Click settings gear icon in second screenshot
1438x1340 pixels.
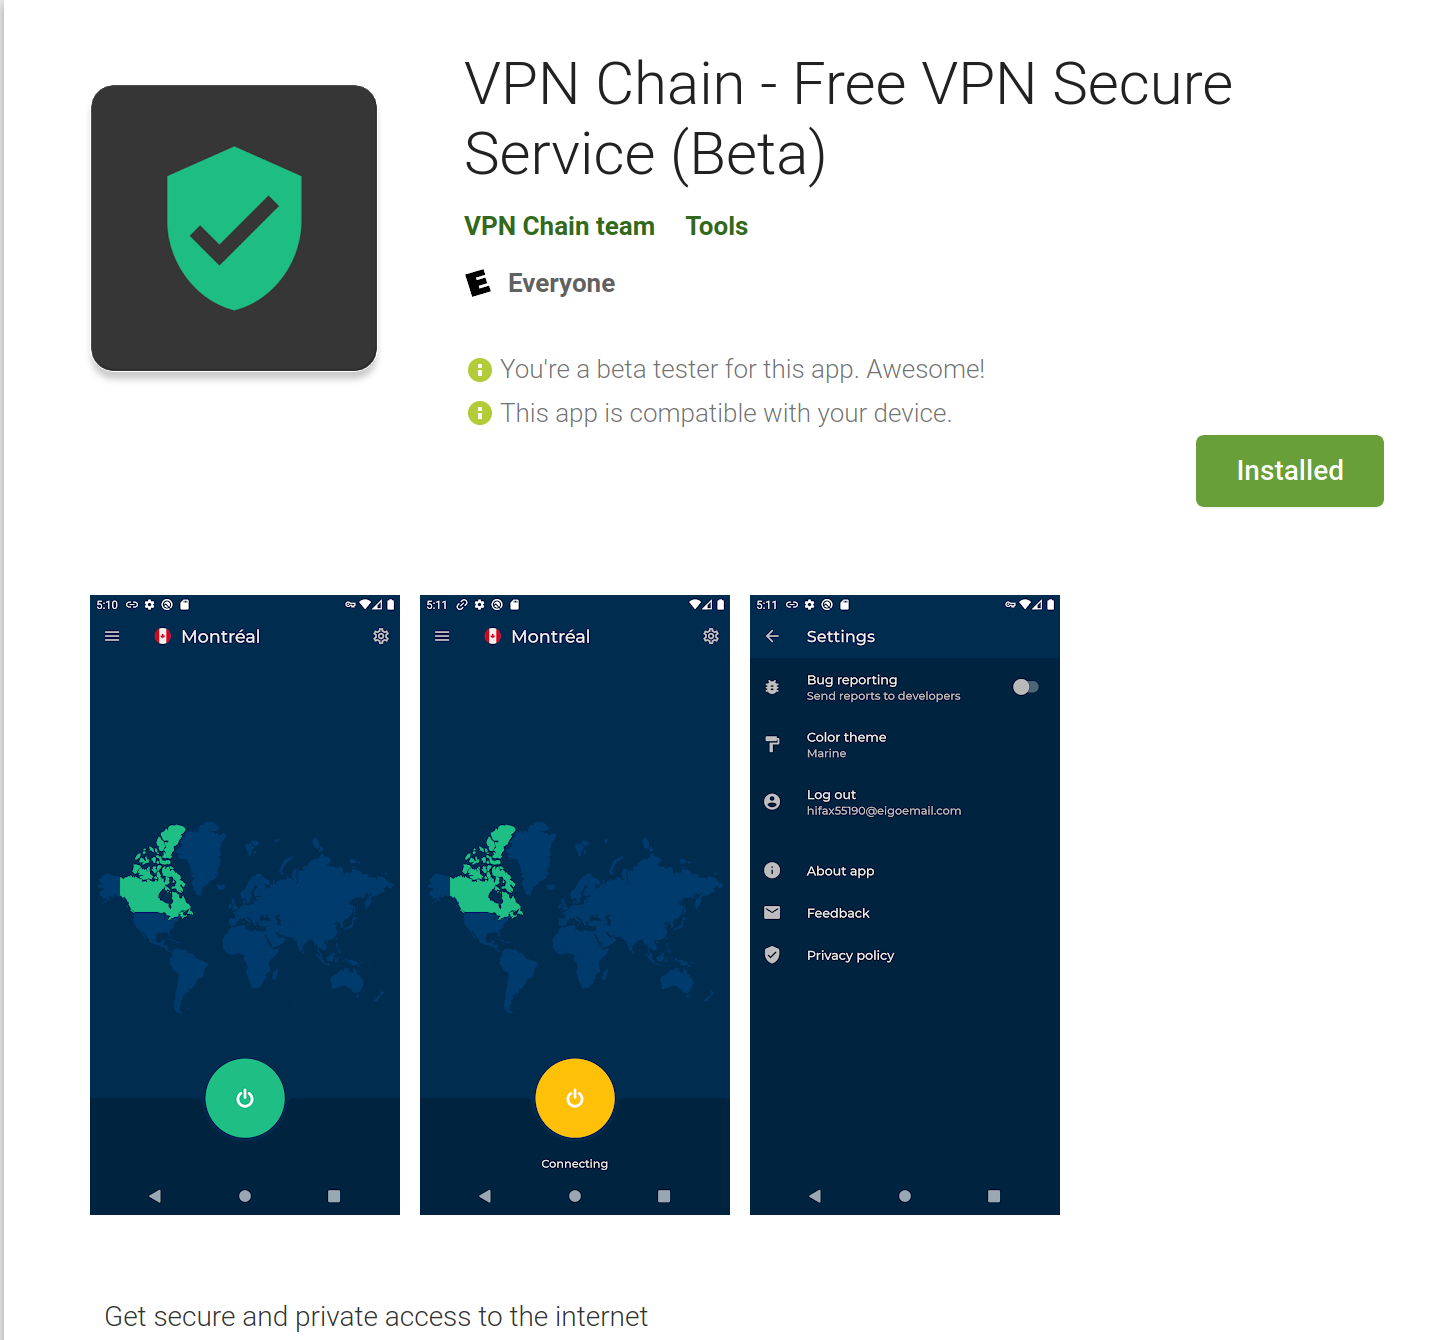[711, 636]
